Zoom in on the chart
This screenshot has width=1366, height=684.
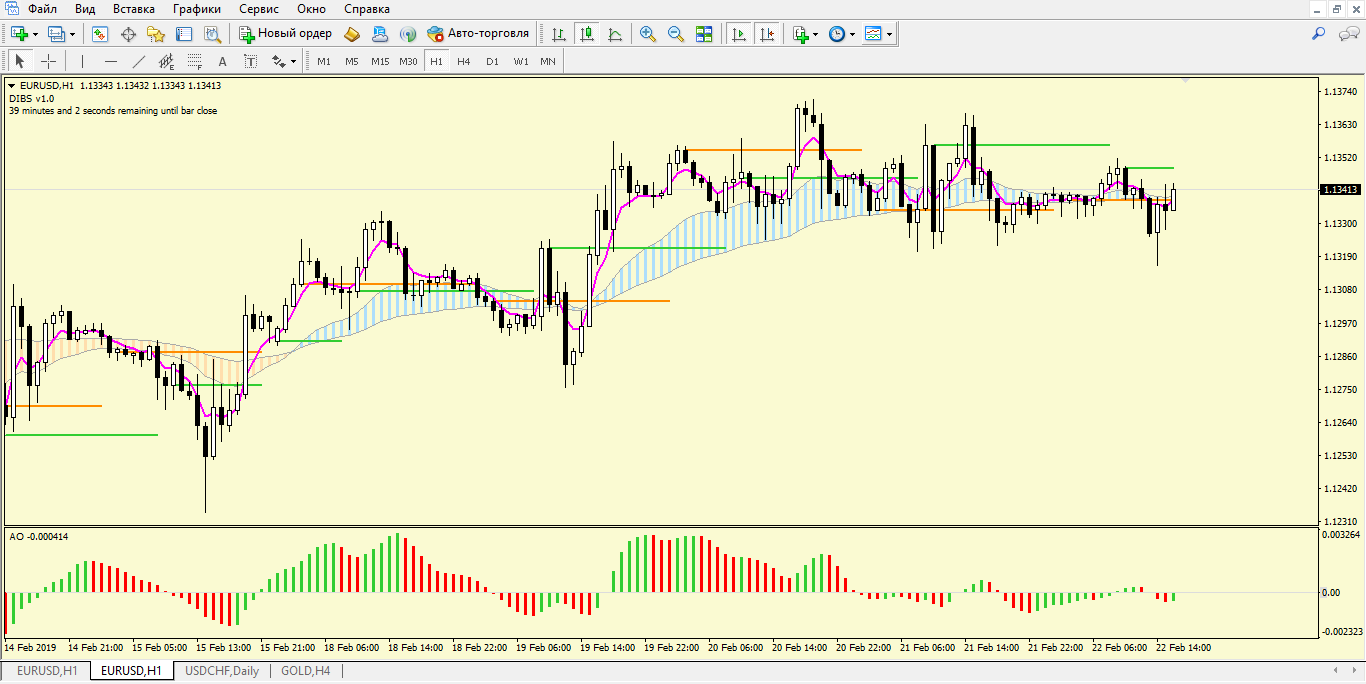tap(648, 34)
